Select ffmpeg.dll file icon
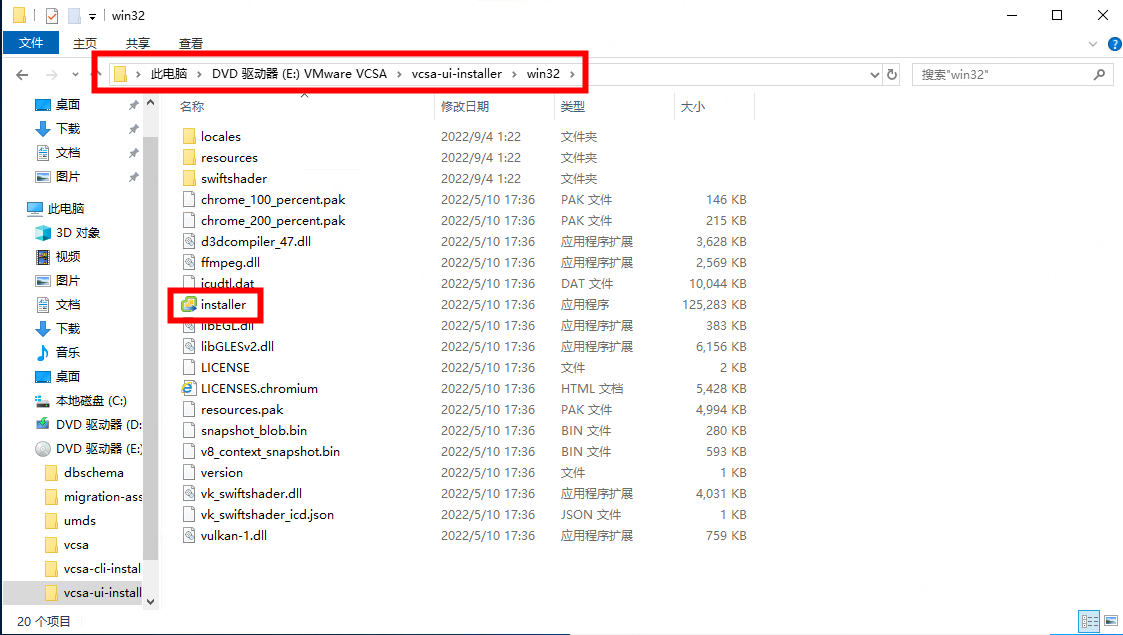This screenshot has height=635, width=1123. click(x=189, y=262)
